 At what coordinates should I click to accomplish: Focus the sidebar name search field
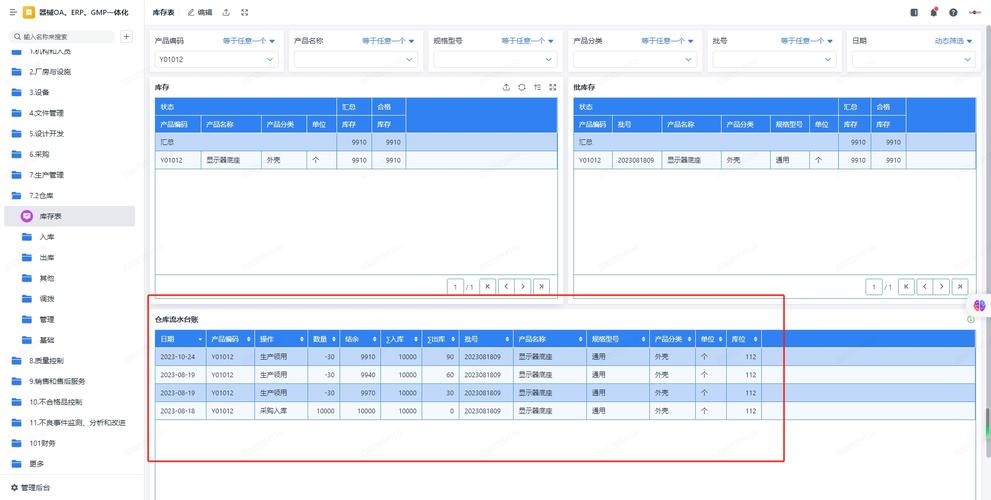(x=62, y=36)
